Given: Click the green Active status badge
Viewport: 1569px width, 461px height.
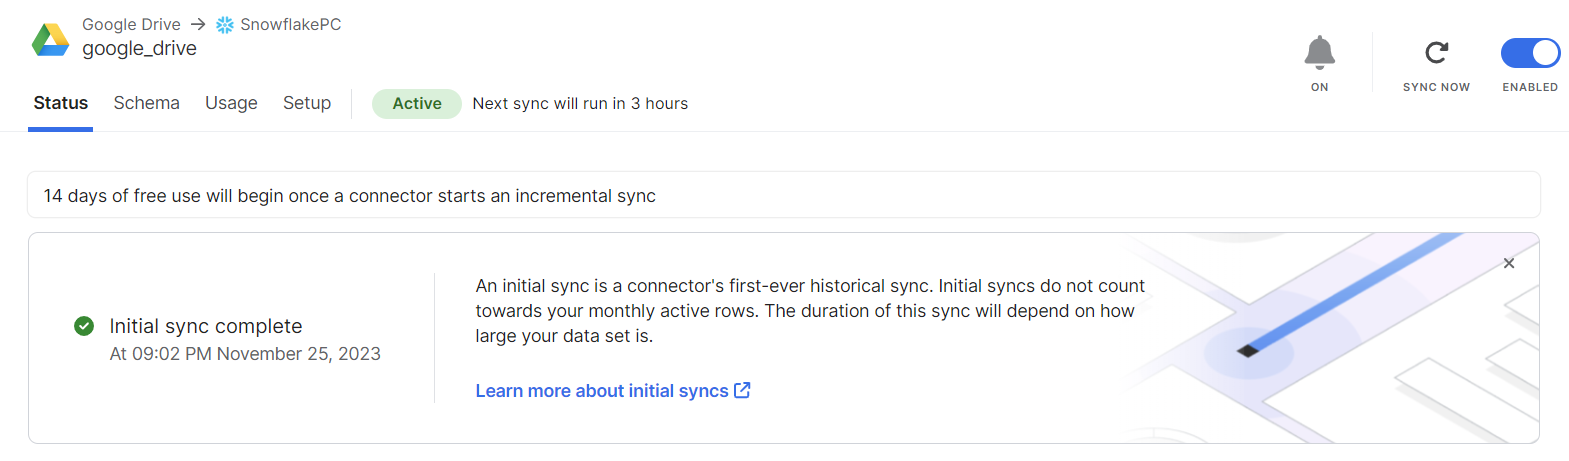Looking at the screenshot, I should point(416,104).
